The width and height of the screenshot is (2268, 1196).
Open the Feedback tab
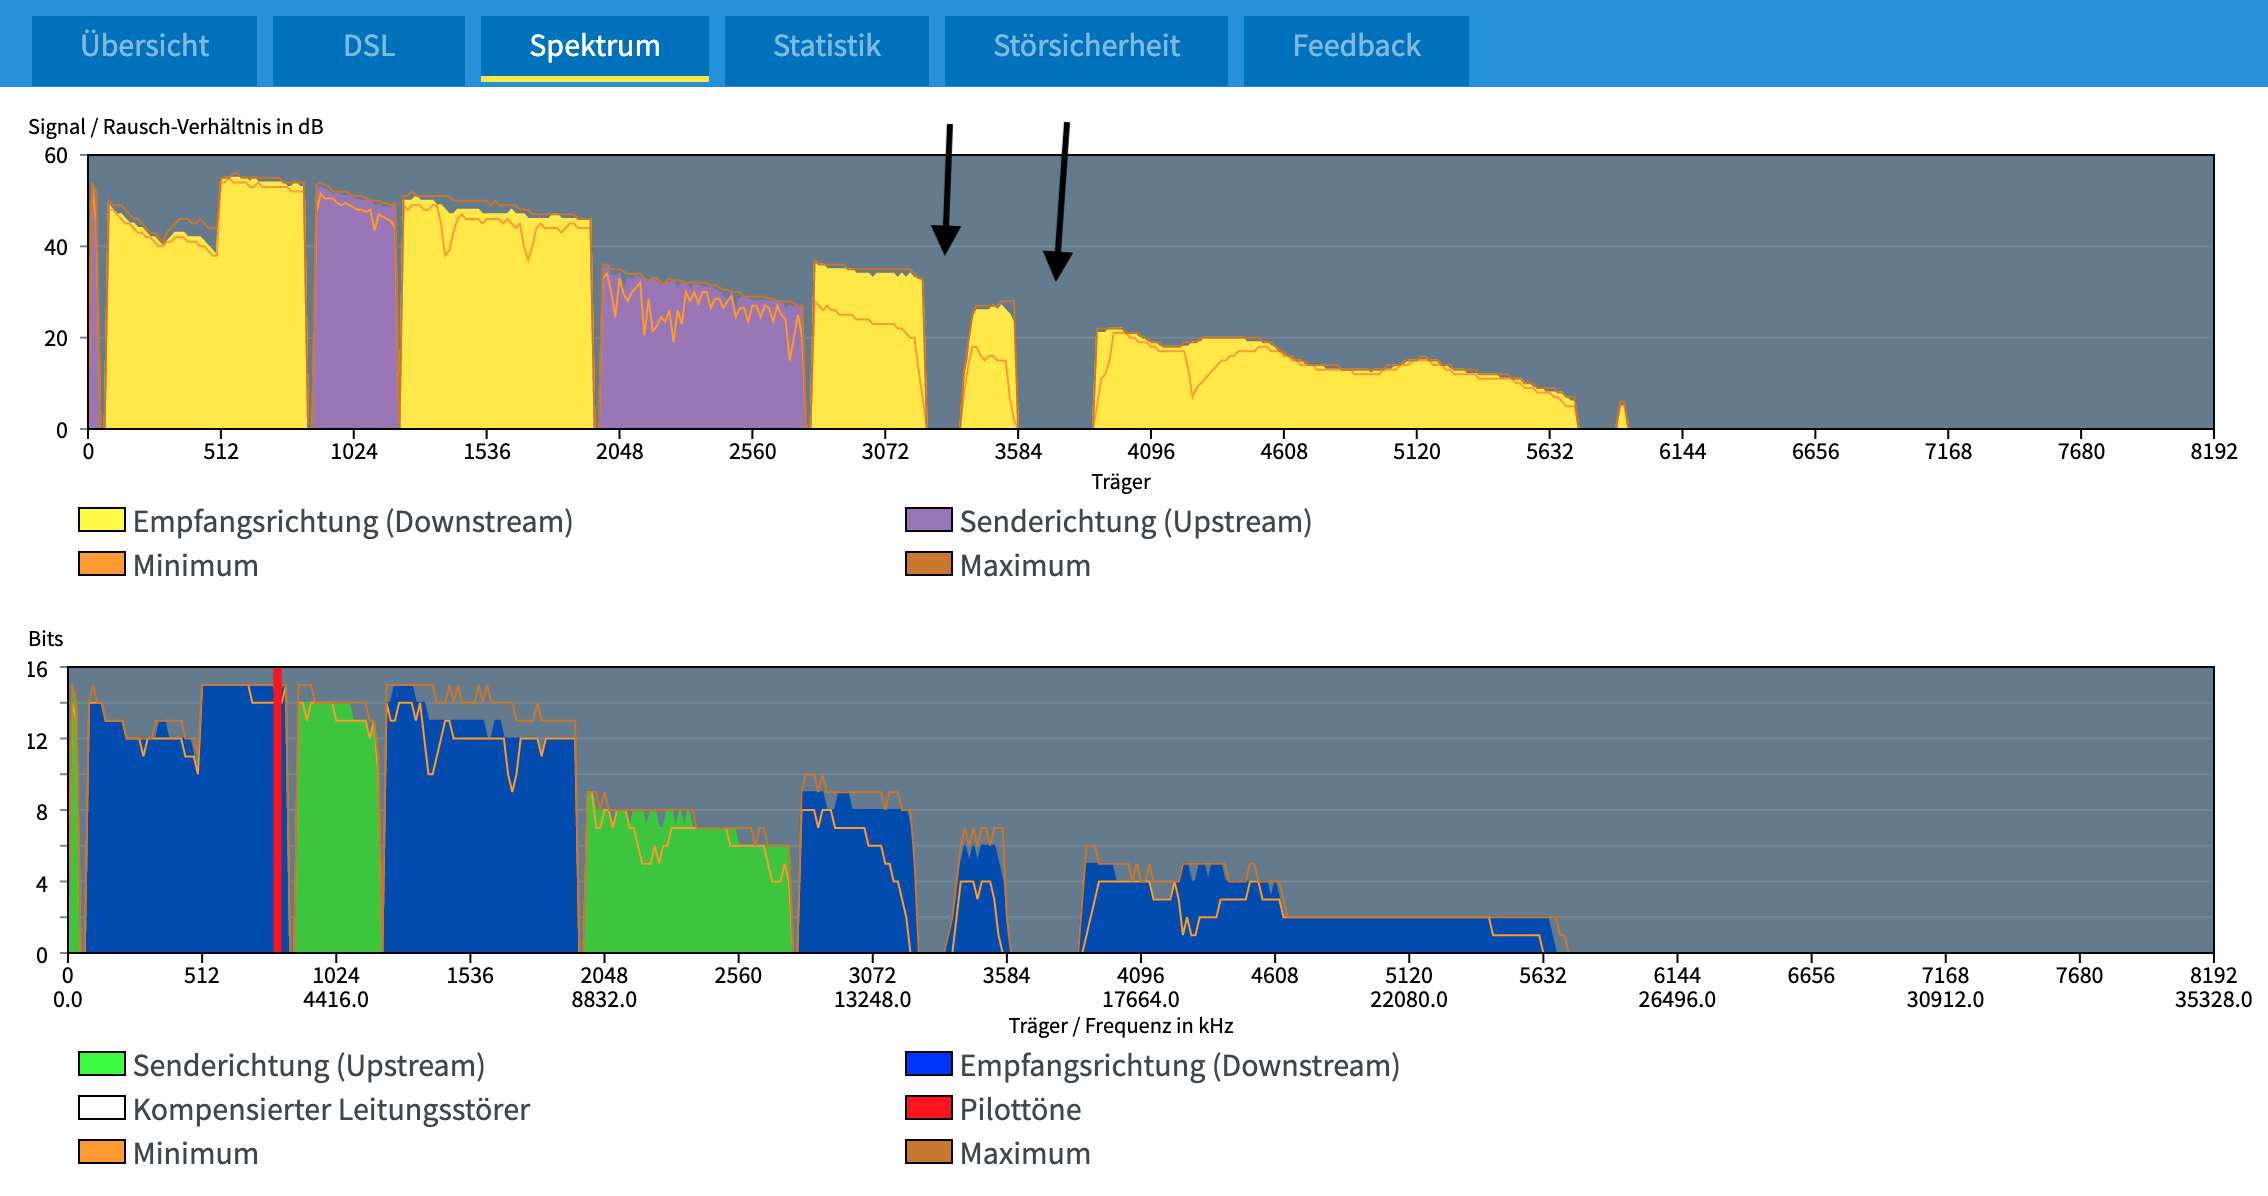1356,46
